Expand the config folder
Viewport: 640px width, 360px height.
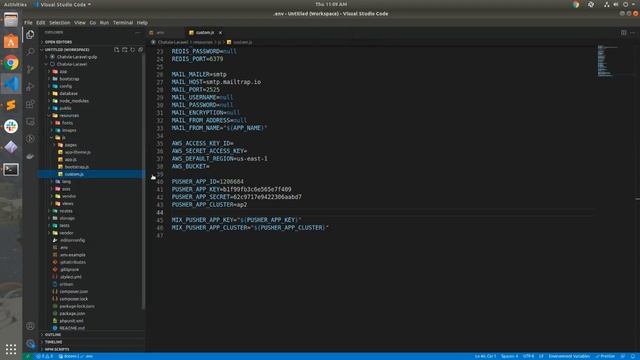[x=65, y=86]
